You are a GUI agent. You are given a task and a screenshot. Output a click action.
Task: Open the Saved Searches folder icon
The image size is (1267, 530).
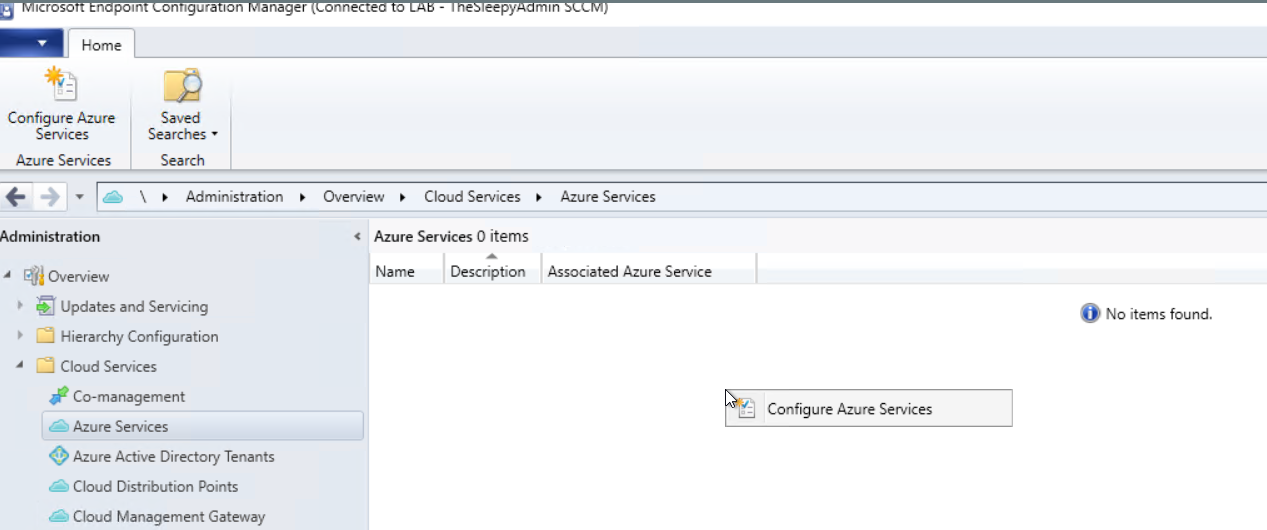[182, 86]
